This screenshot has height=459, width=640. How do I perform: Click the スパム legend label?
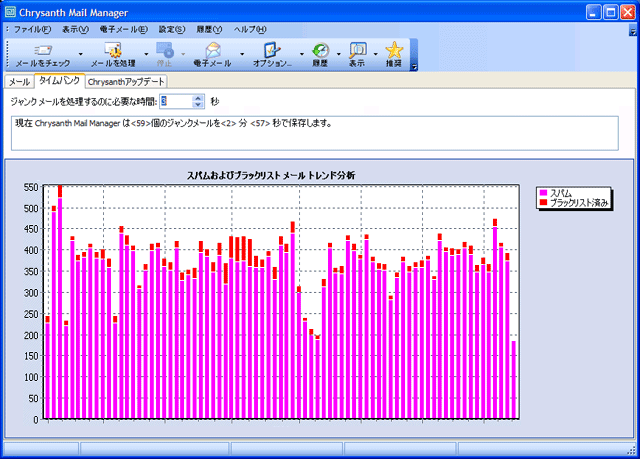[x=560, y=193]
